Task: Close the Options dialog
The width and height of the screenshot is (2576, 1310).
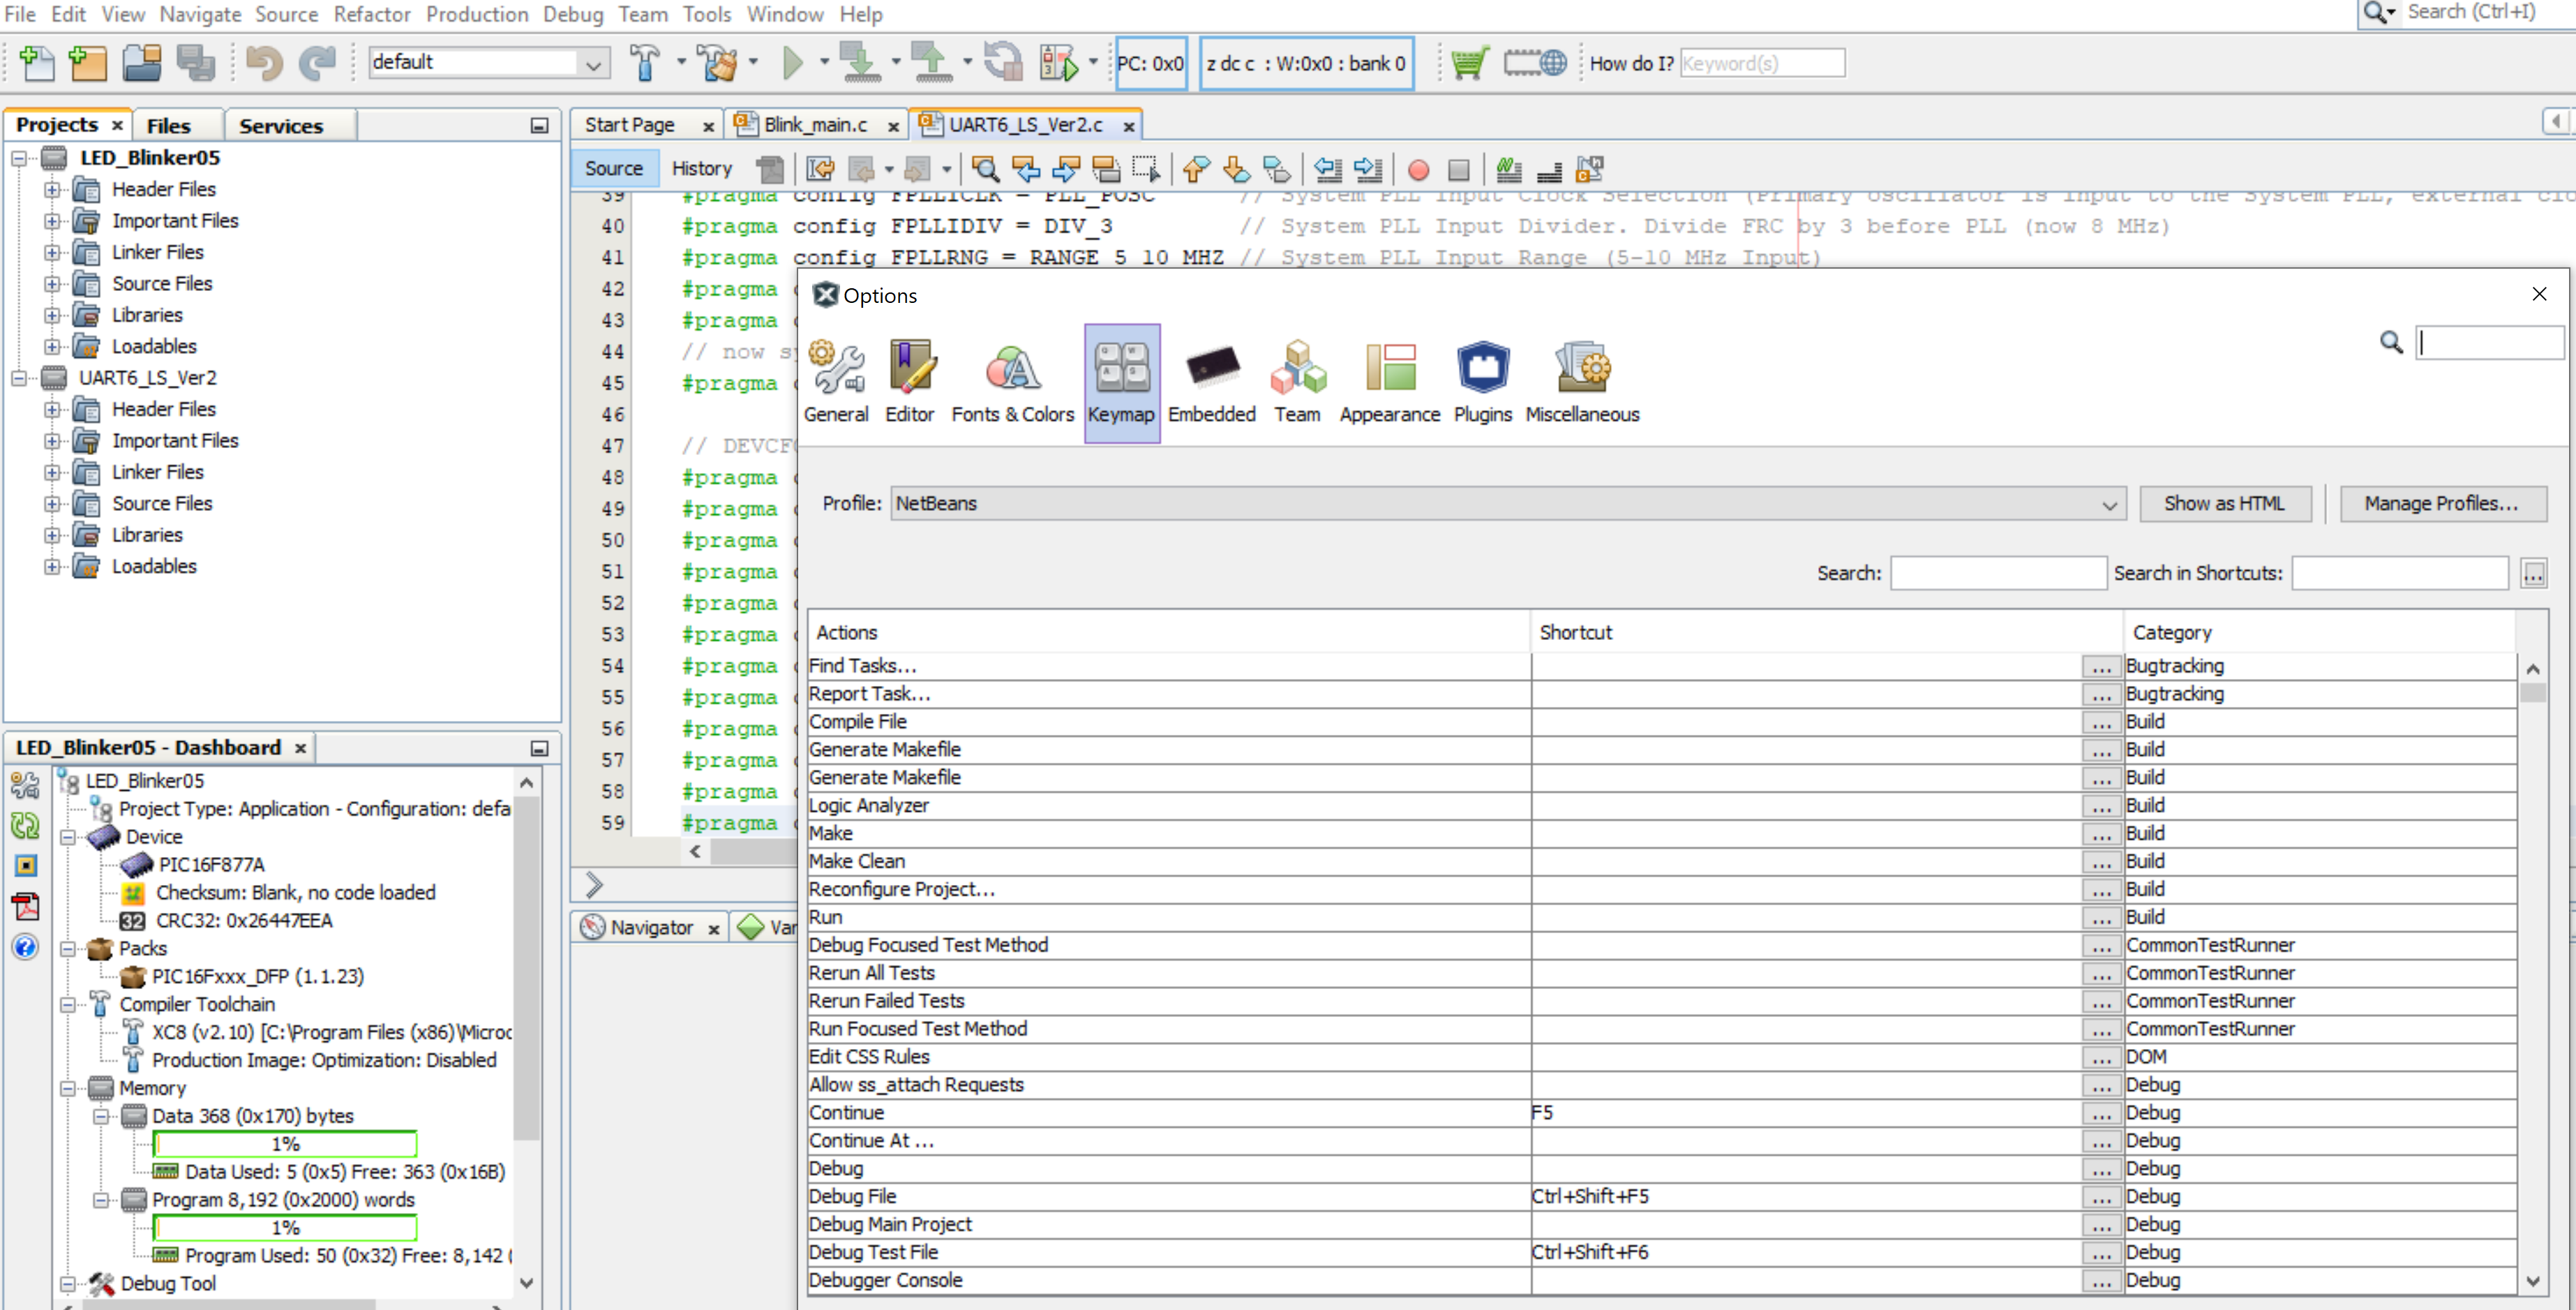Action: (2539, 294)
